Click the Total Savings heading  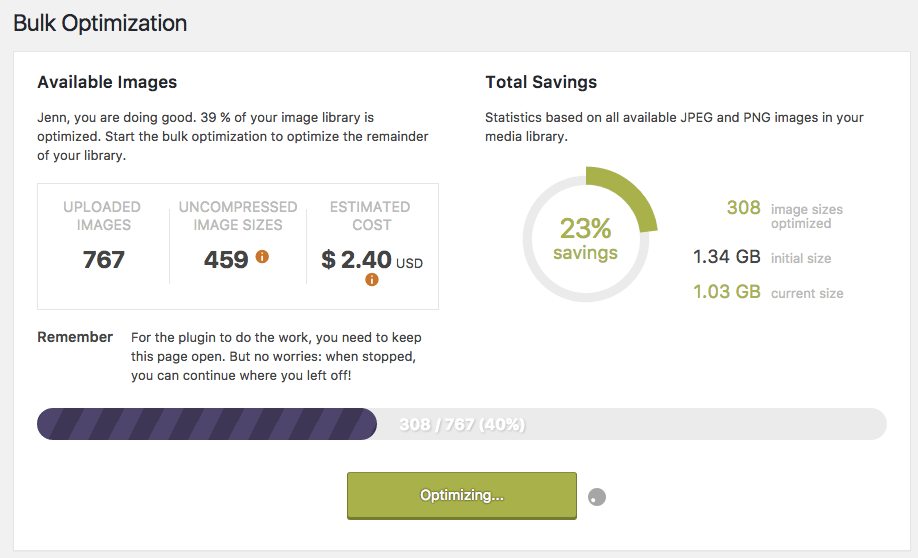tap(541, 82)
